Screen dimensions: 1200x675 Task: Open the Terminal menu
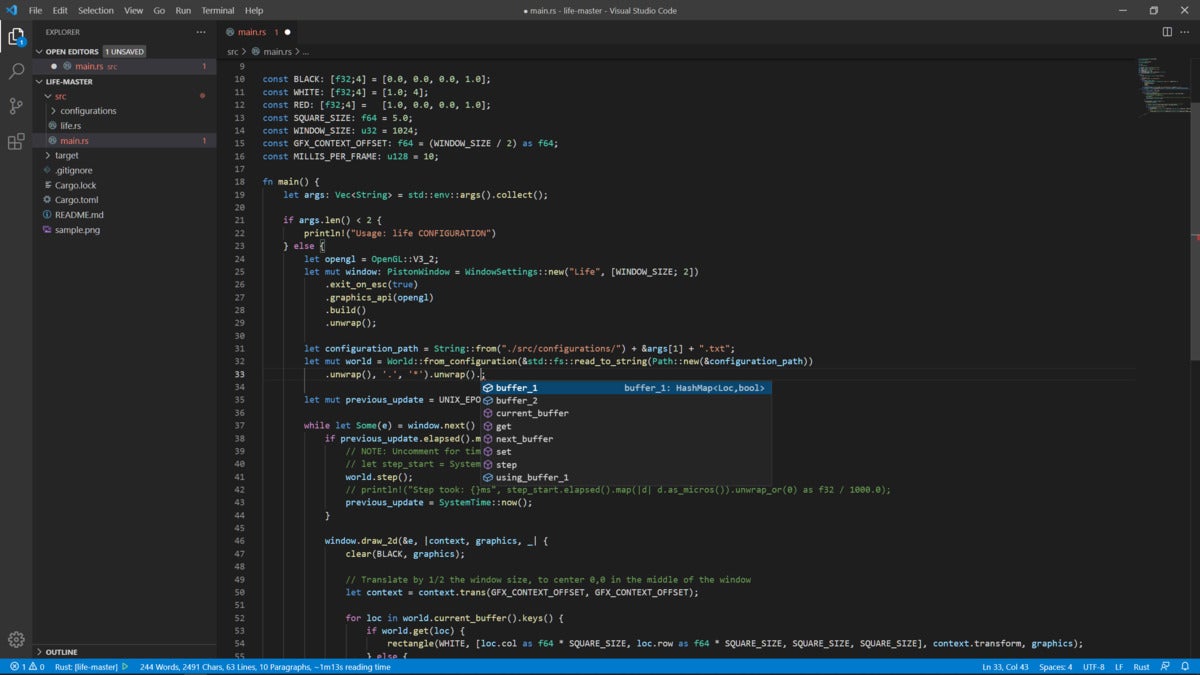218,10
